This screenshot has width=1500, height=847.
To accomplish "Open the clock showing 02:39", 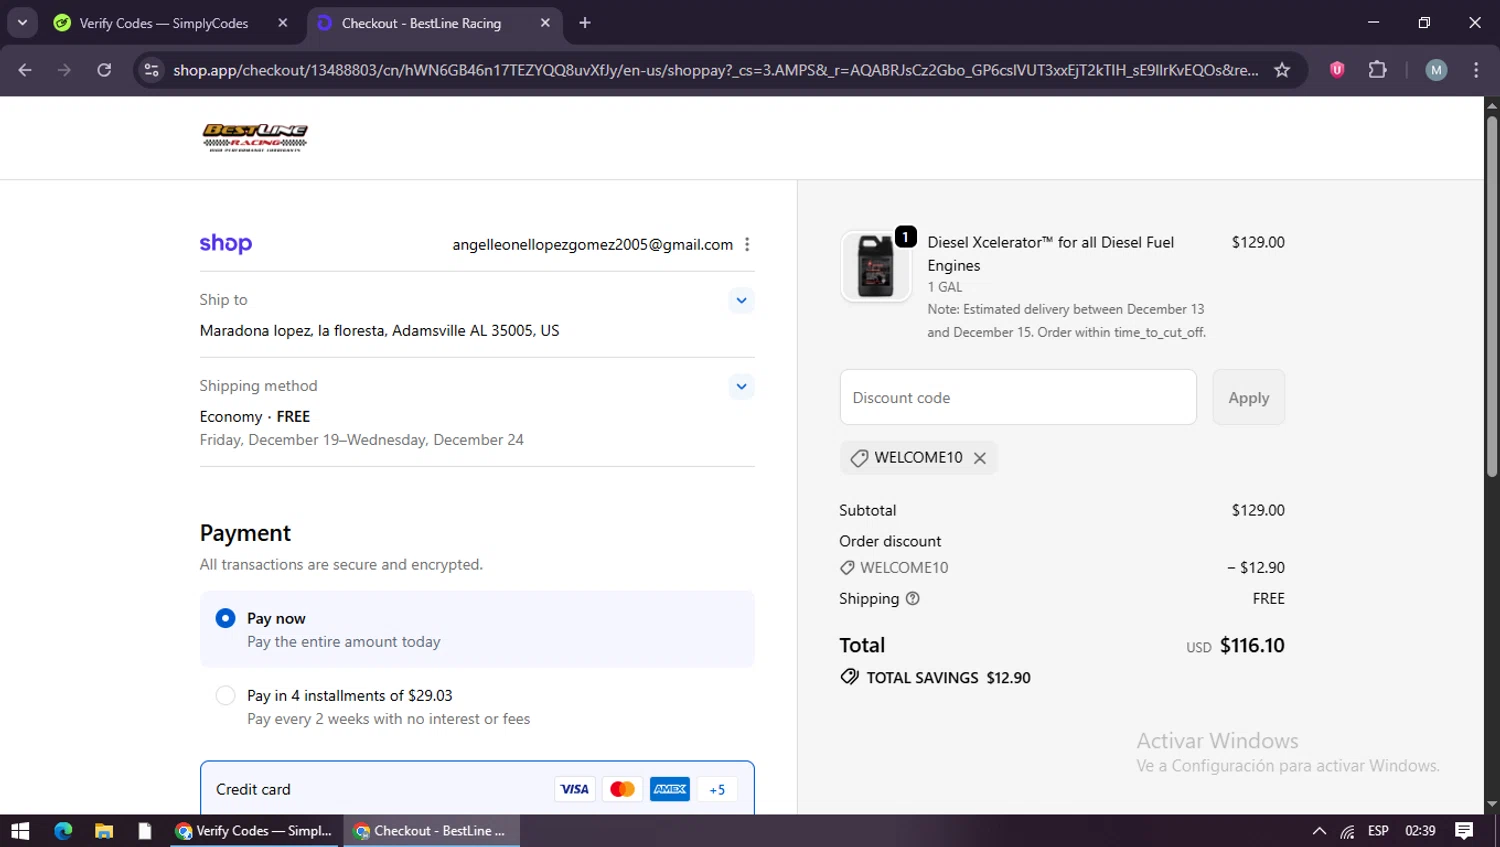I will 1420,831.
